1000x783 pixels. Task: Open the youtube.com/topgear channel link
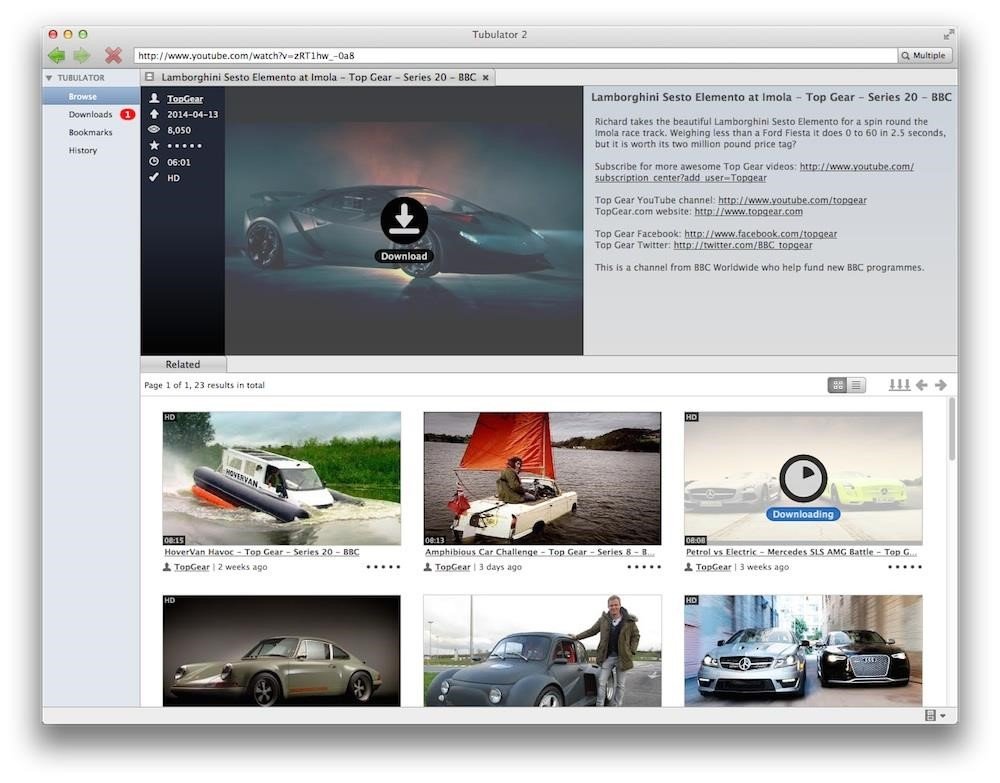pyautogui.click(x=792, y=200)
